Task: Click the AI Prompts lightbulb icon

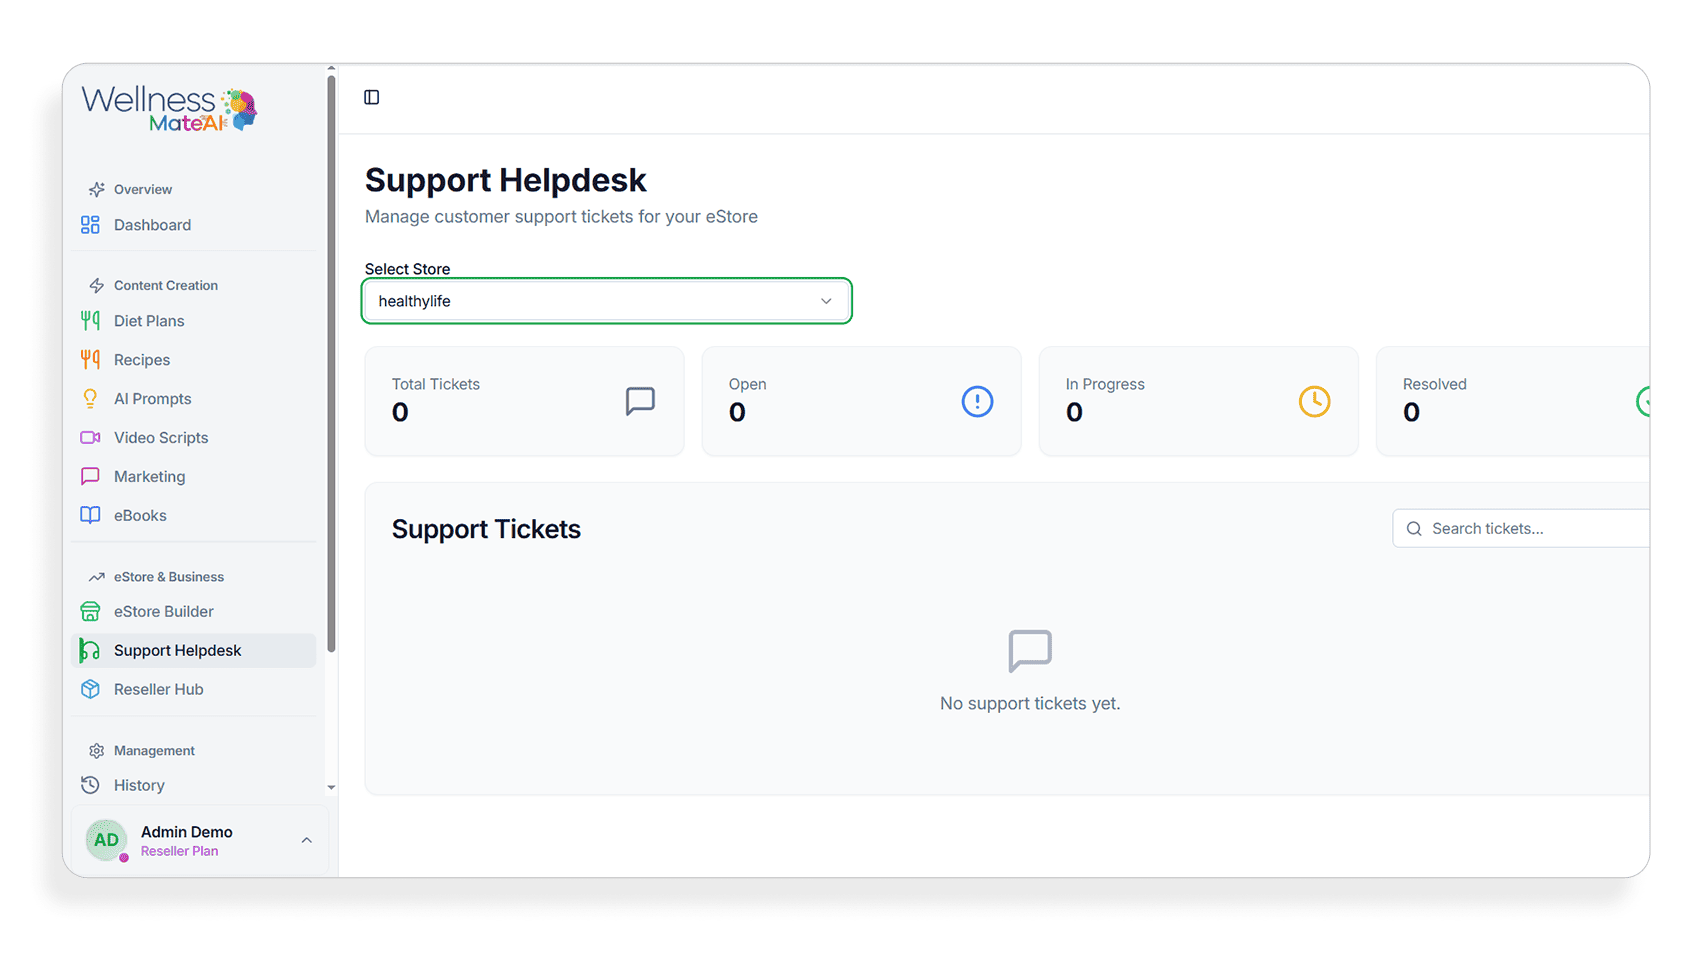Action: click(x=90, y=399)
